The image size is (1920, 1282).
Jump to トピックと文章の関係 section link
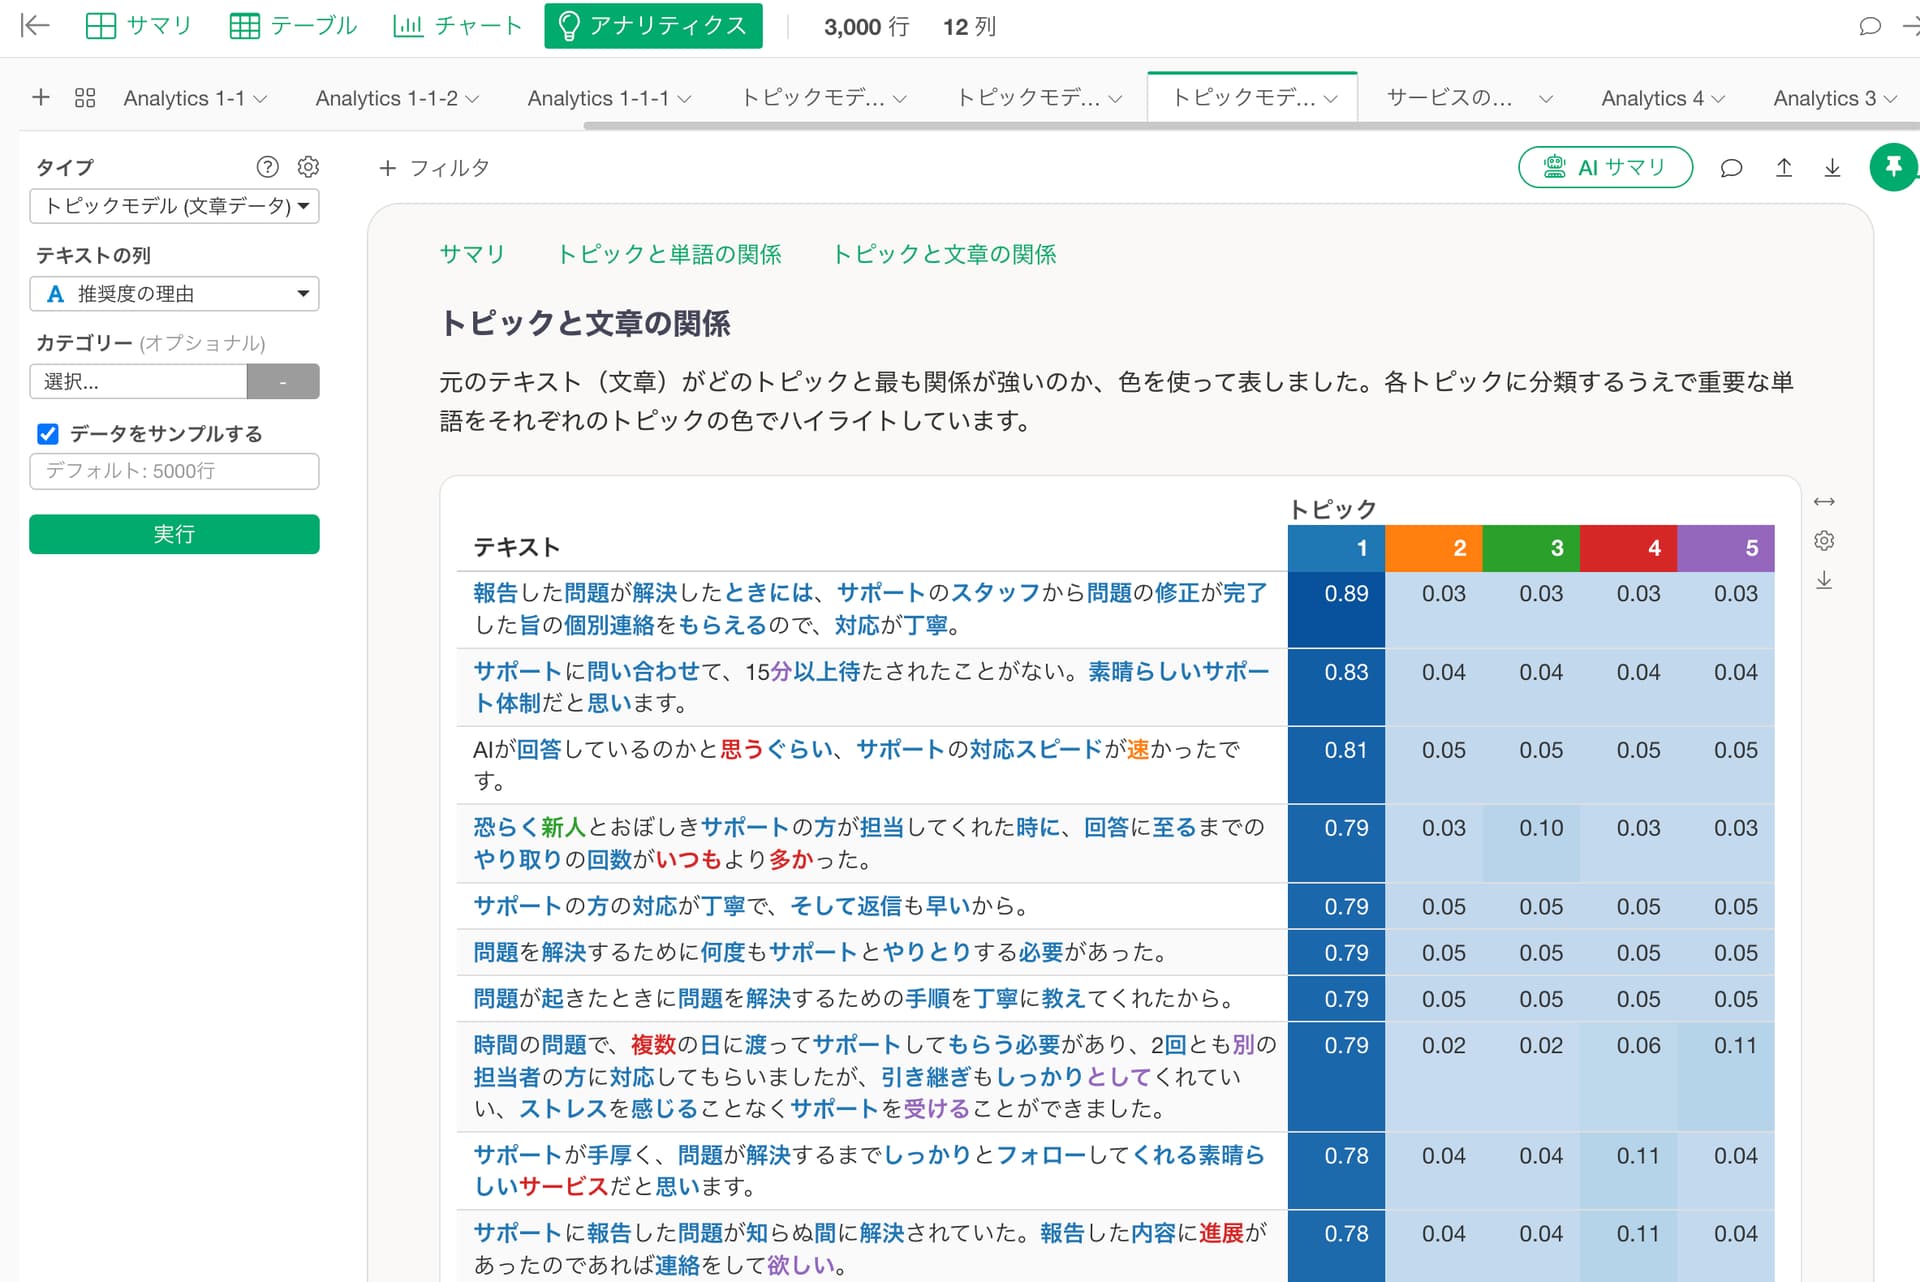click(944, 254)
